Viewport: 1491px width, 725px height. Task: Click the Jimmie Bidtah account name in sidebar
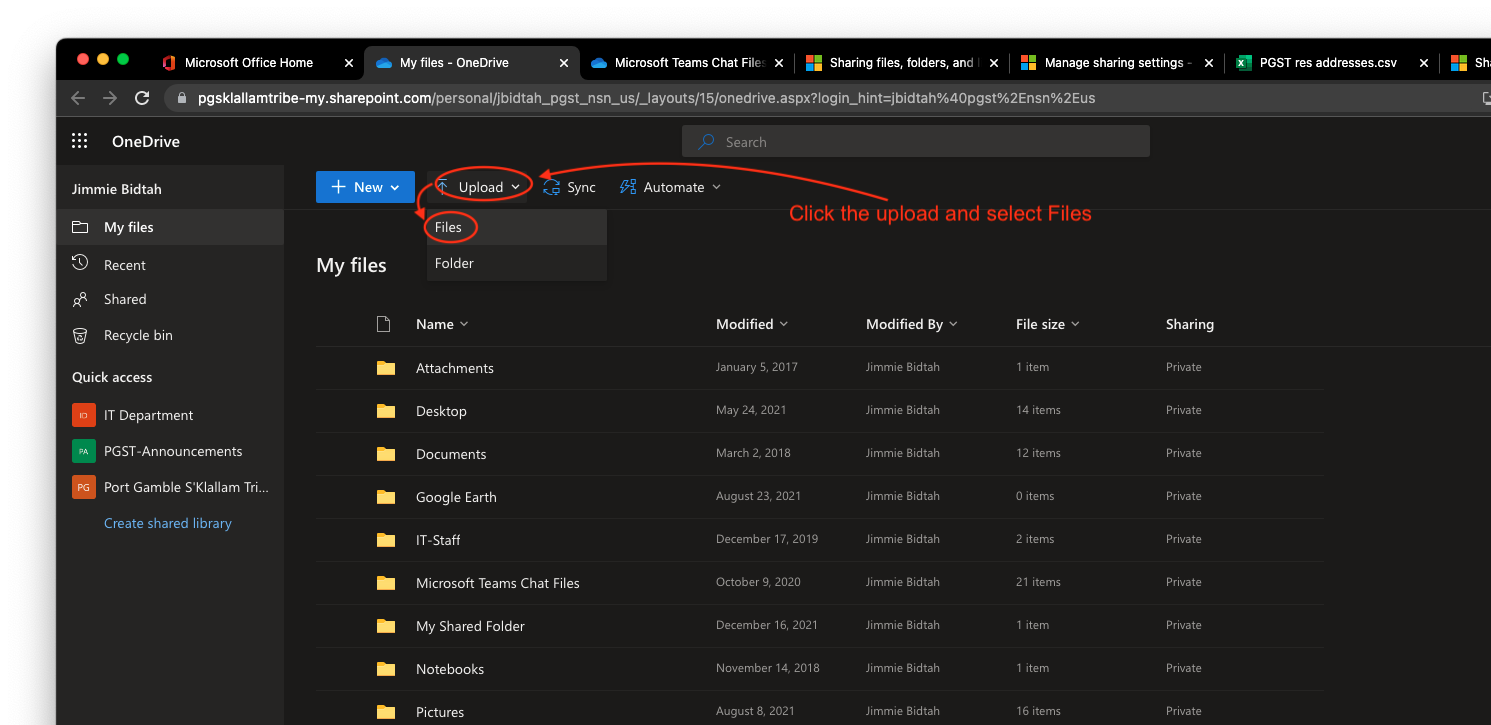coord(117,189)
